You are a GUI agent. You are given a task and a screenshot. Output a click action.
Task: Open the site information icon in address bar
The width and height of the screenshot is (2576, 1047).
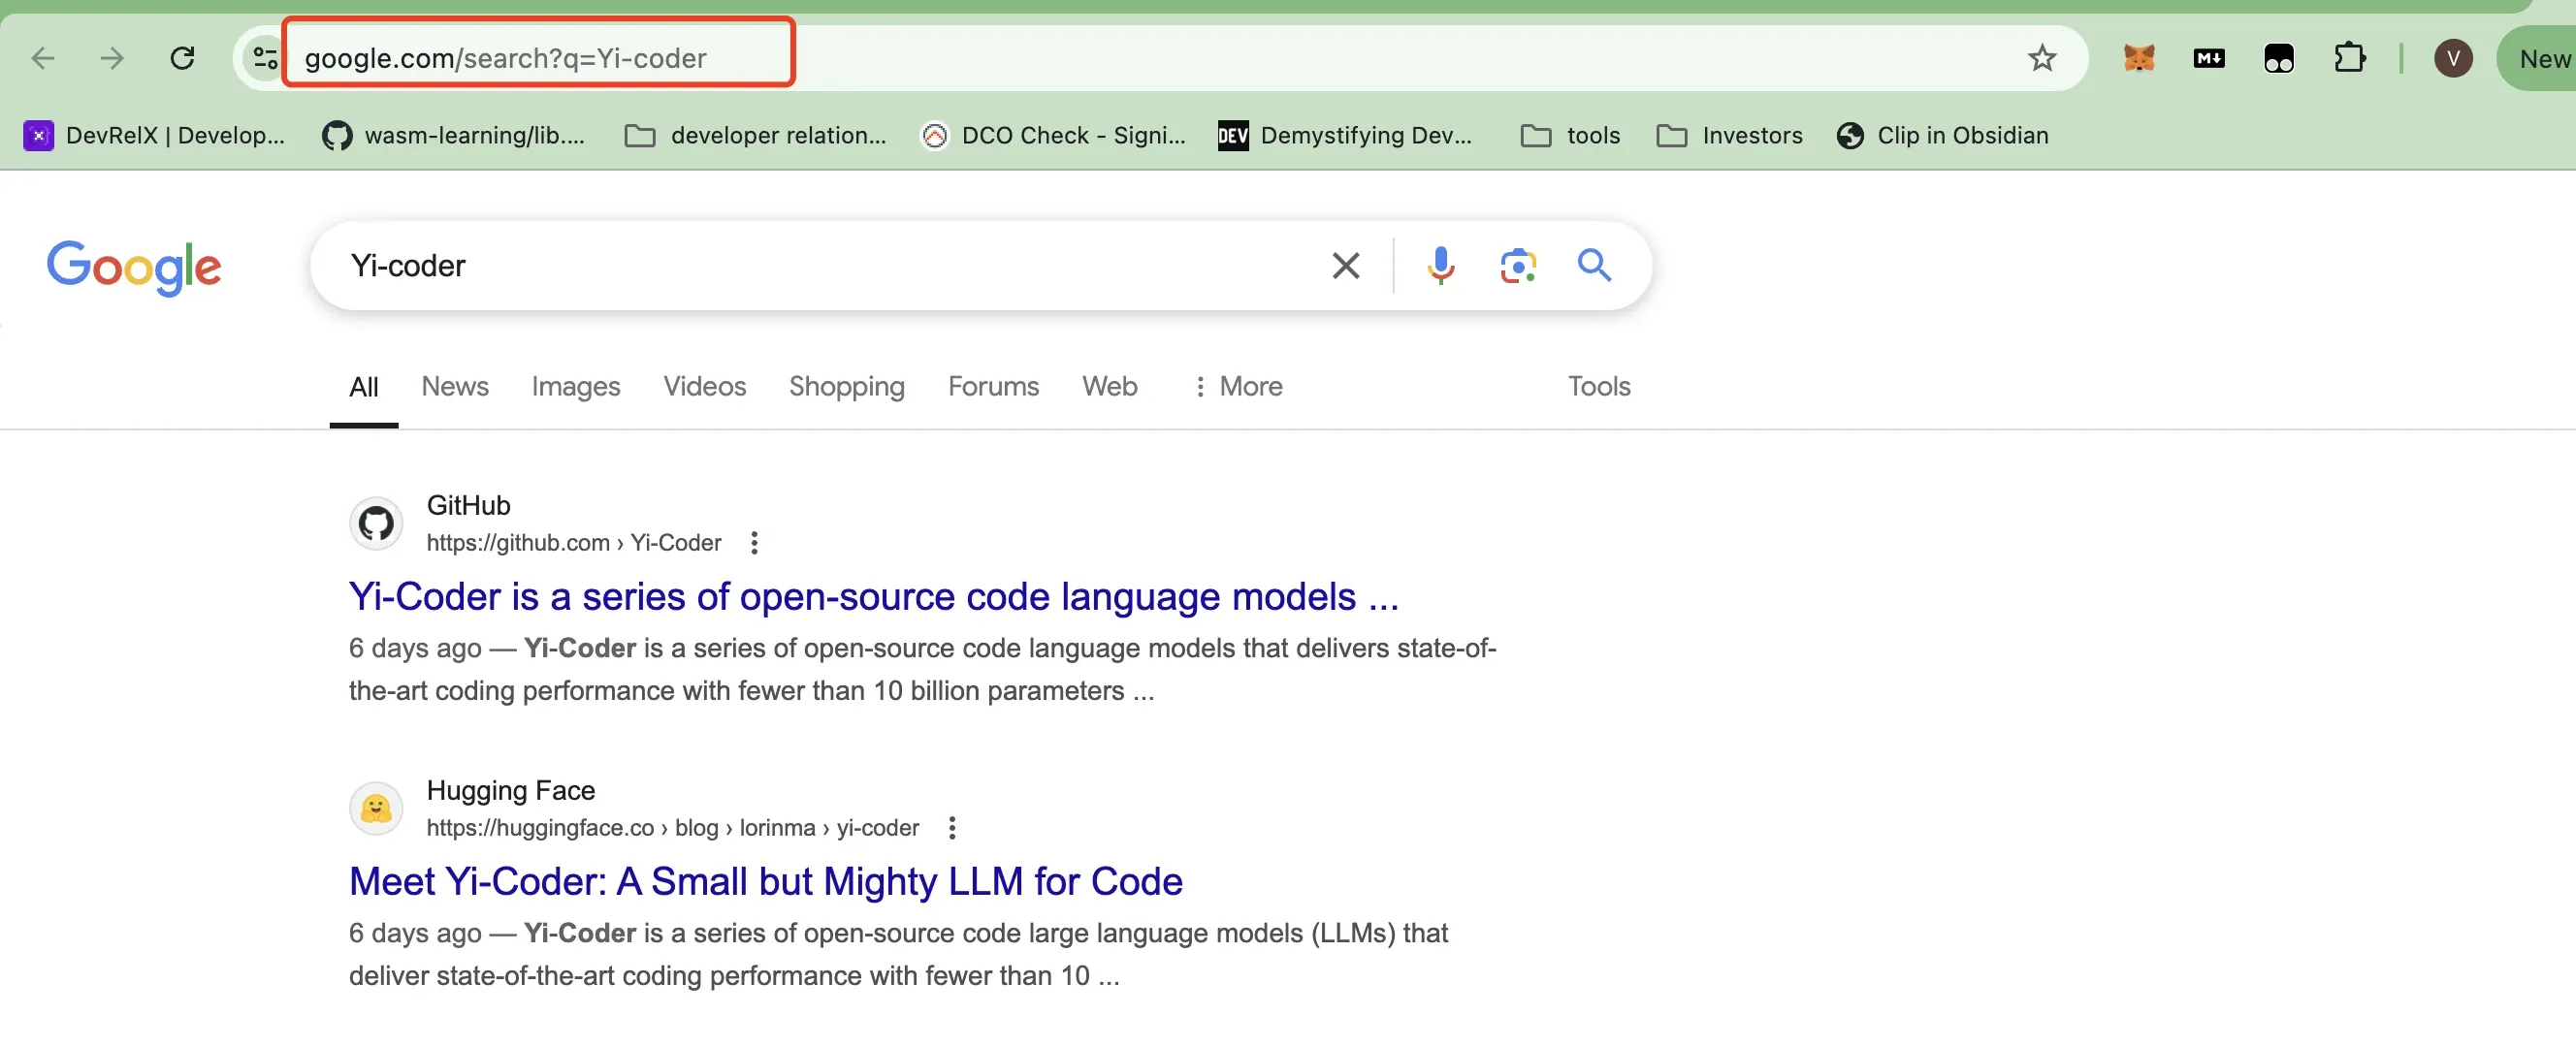tap(265, 58)
